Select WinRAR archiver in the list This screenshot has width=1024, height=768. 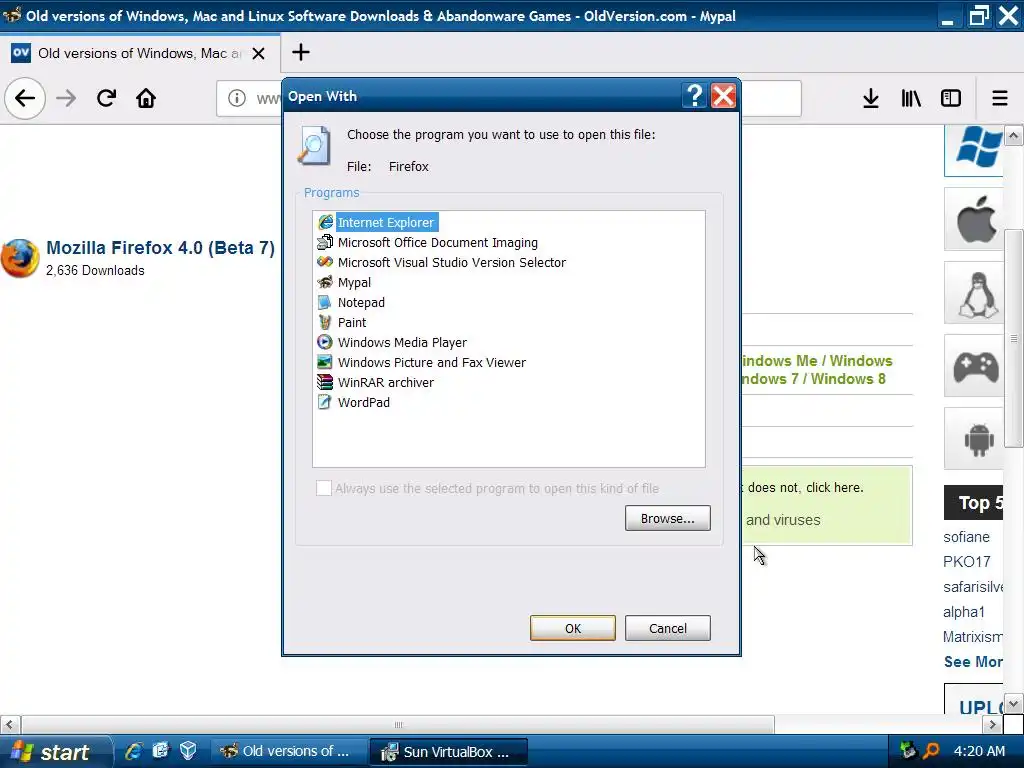pos(385,383)
